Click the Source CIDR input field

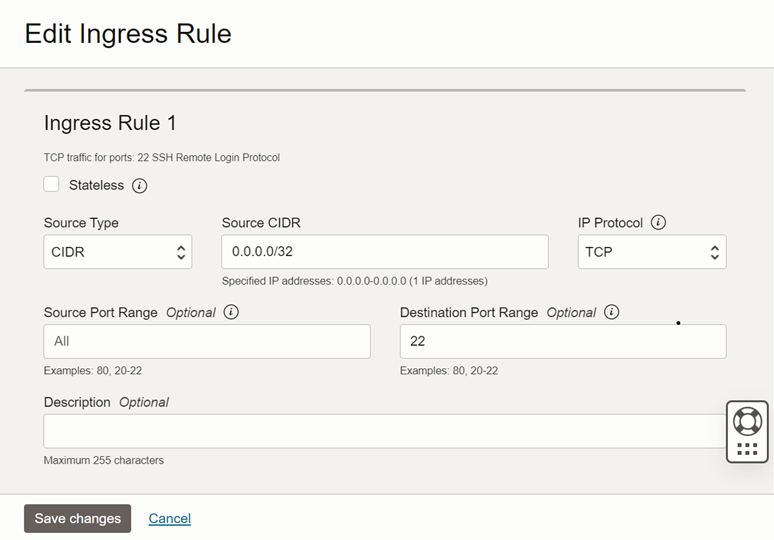385,252
